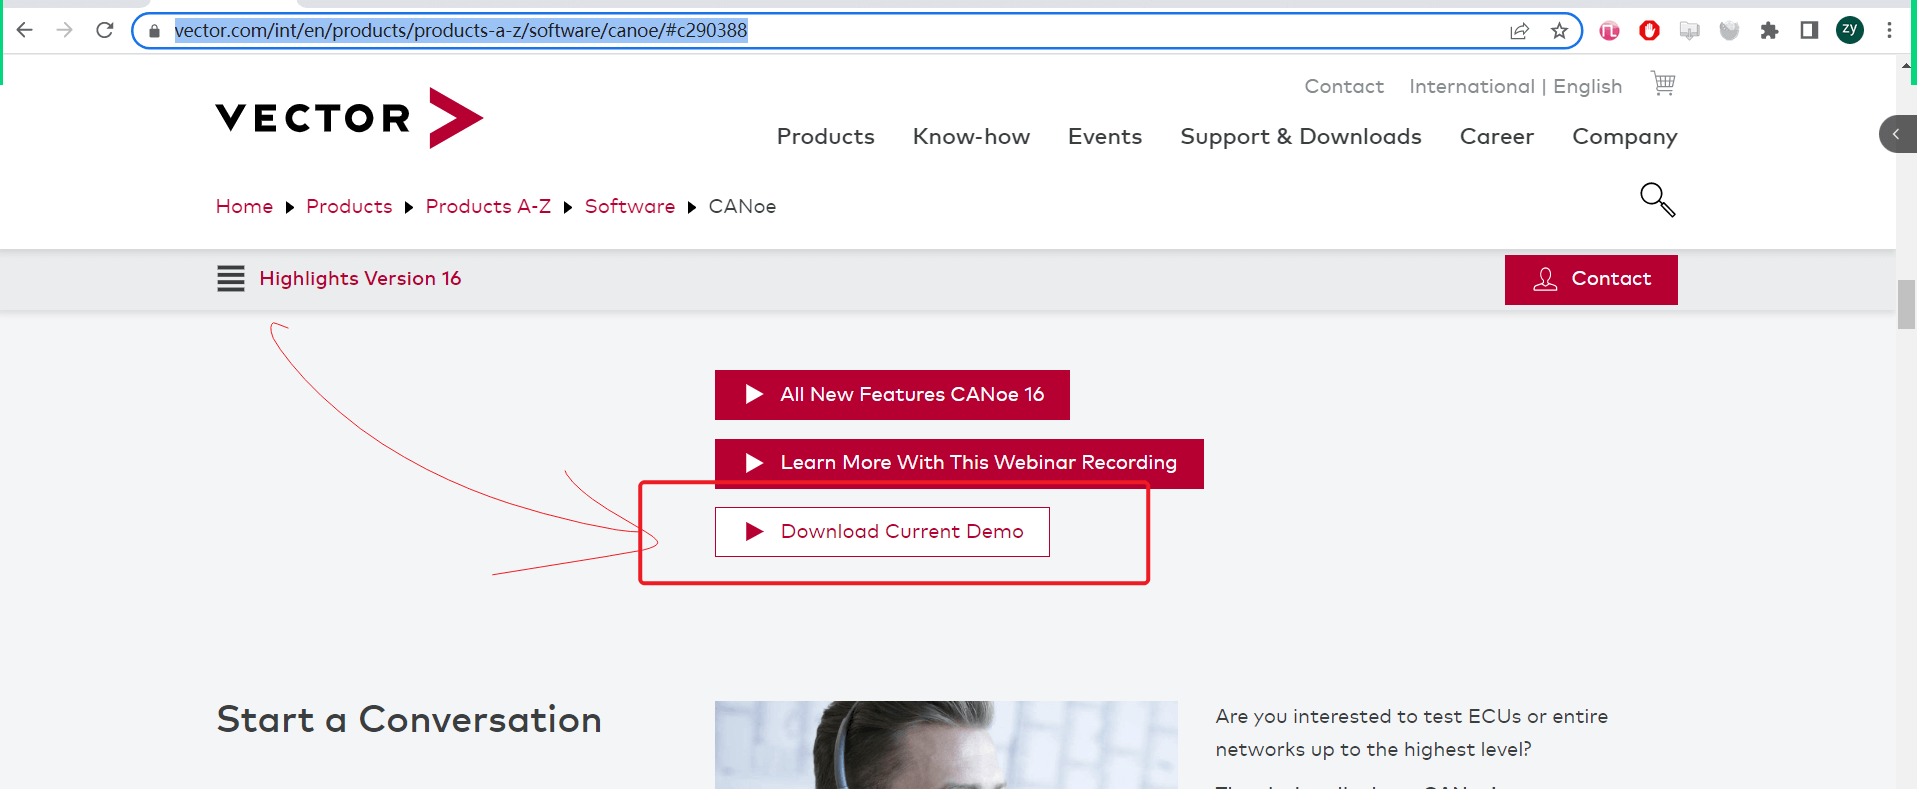
Task: Open Support & Downloads navigation menu
Action: tap(1300, 136)
